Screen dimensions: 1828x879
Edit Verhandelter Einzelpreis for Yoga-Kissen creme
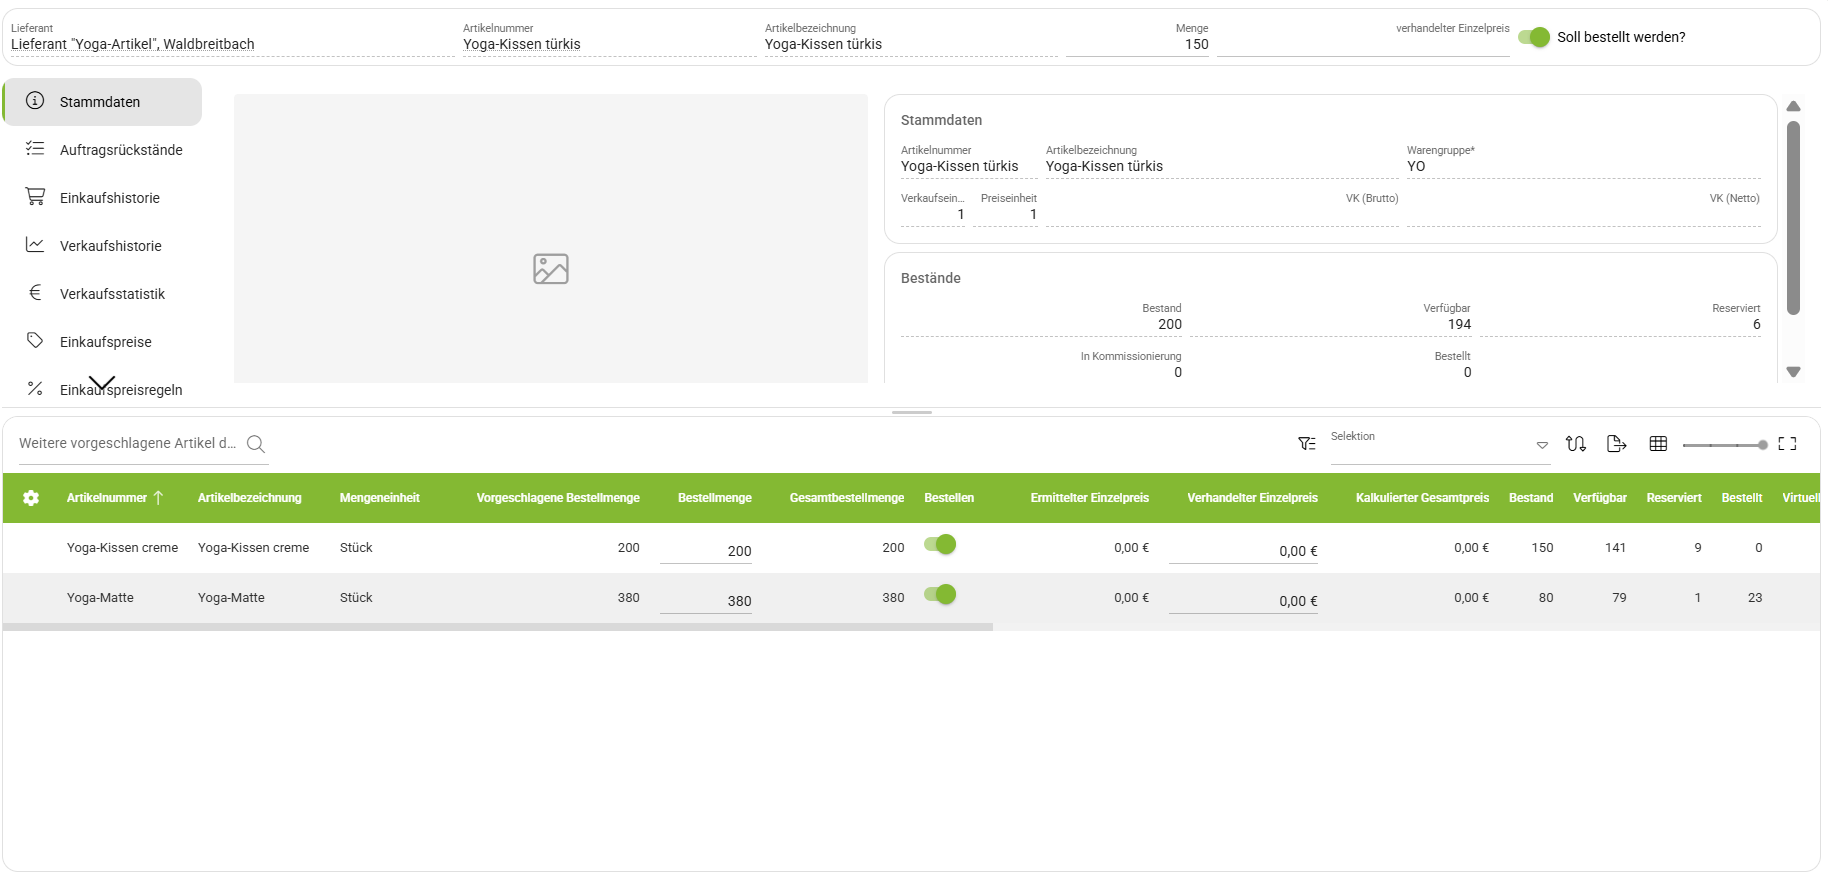1243,551
